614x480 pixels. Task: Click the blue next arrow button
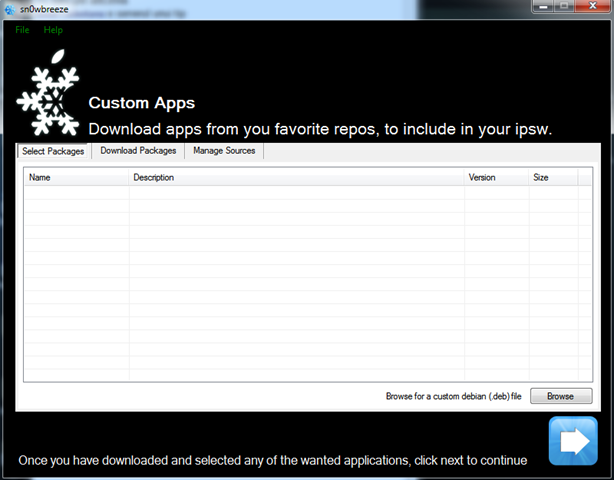573,441
